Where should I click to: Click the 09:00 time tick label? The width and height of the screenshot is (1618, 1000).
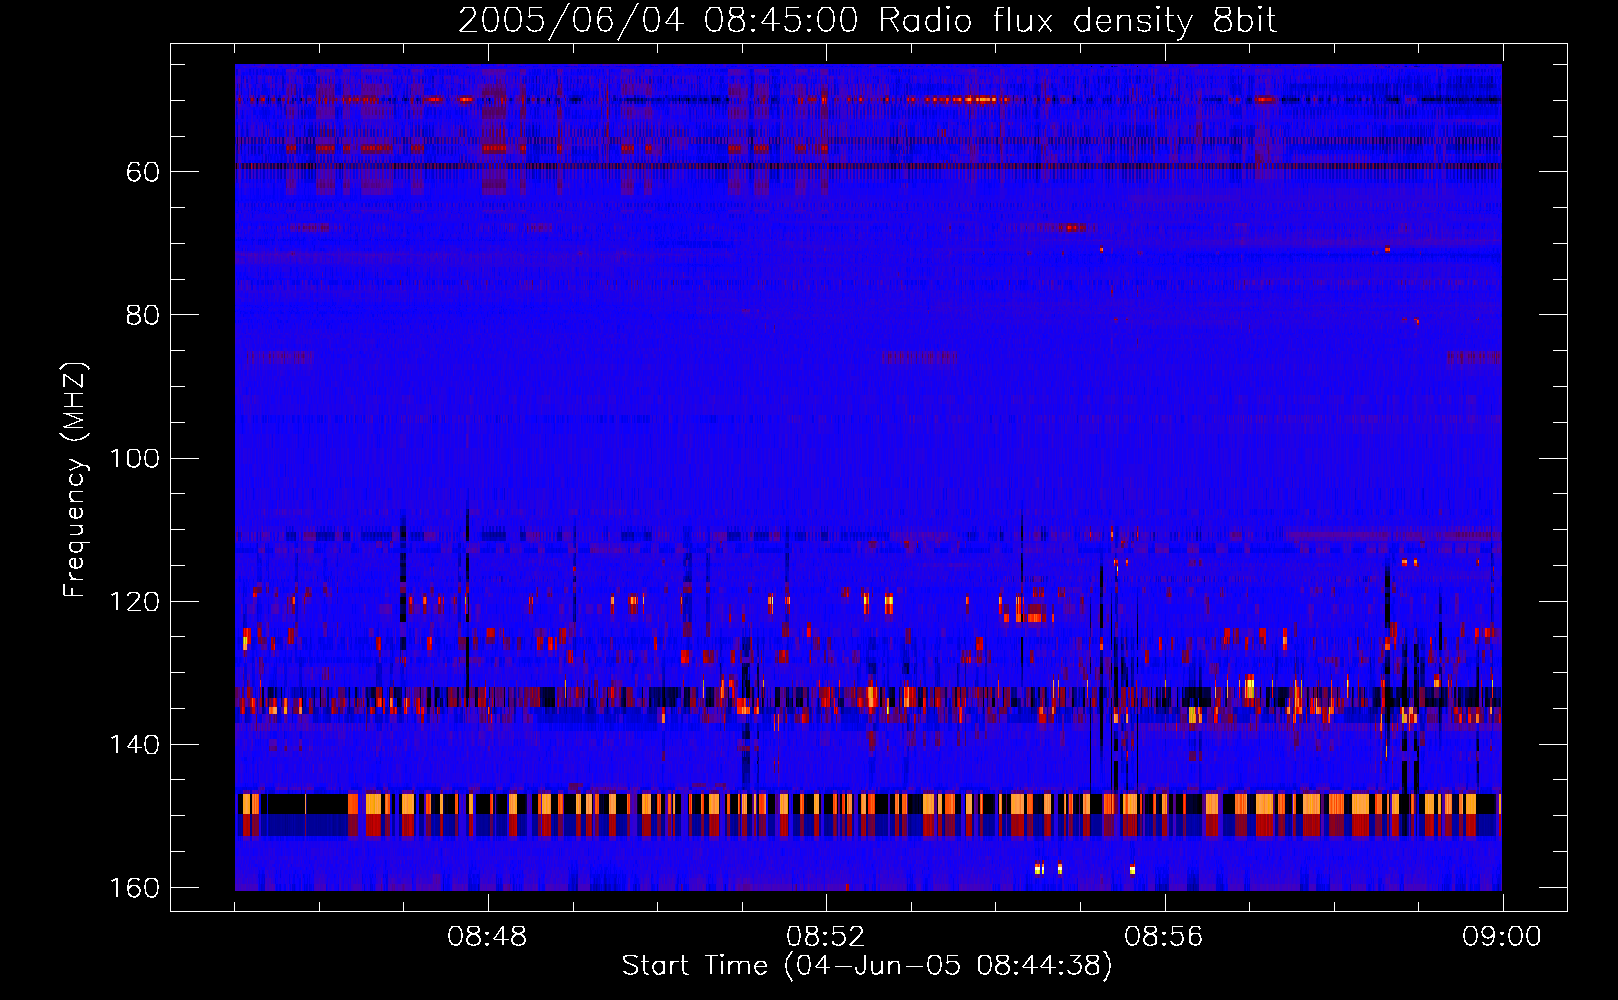(x=1502, y=937)
